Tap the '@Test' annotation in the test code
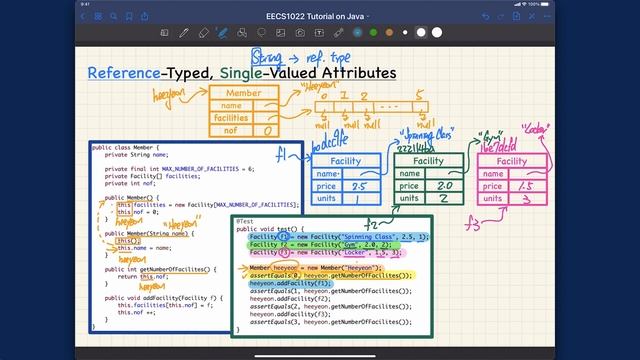The height and width of the screenshot is (360, 640). click(x=245, y=221)
